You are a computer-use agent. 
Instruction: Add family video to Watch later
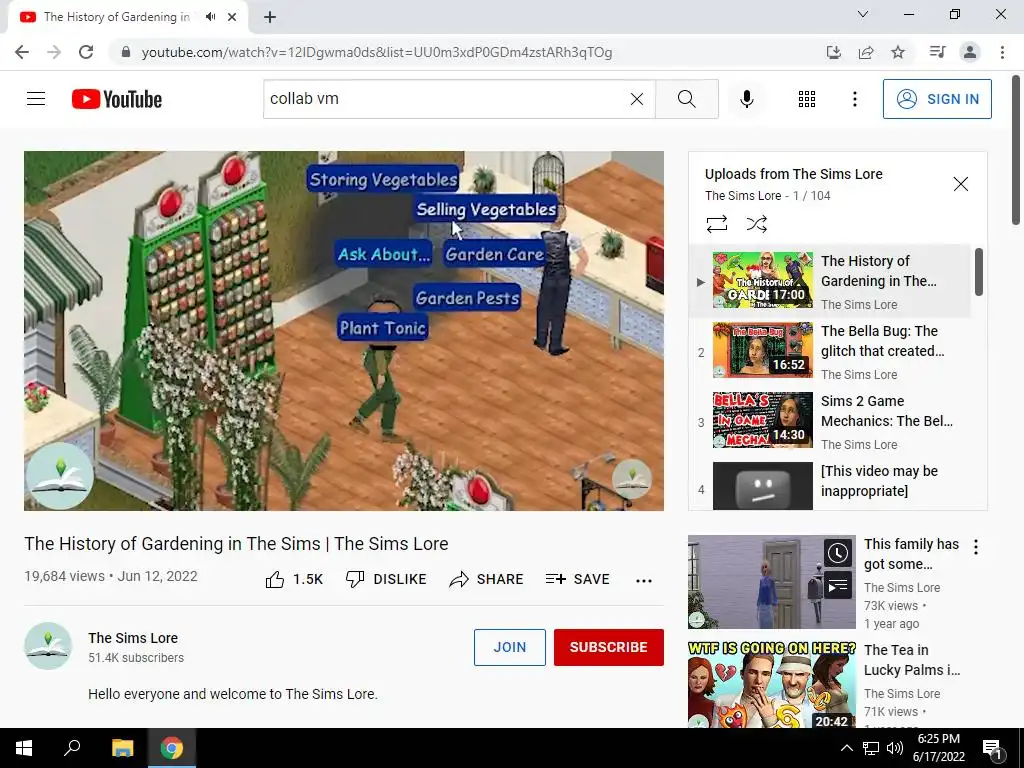pyautogui.click(x=837, y=553)
